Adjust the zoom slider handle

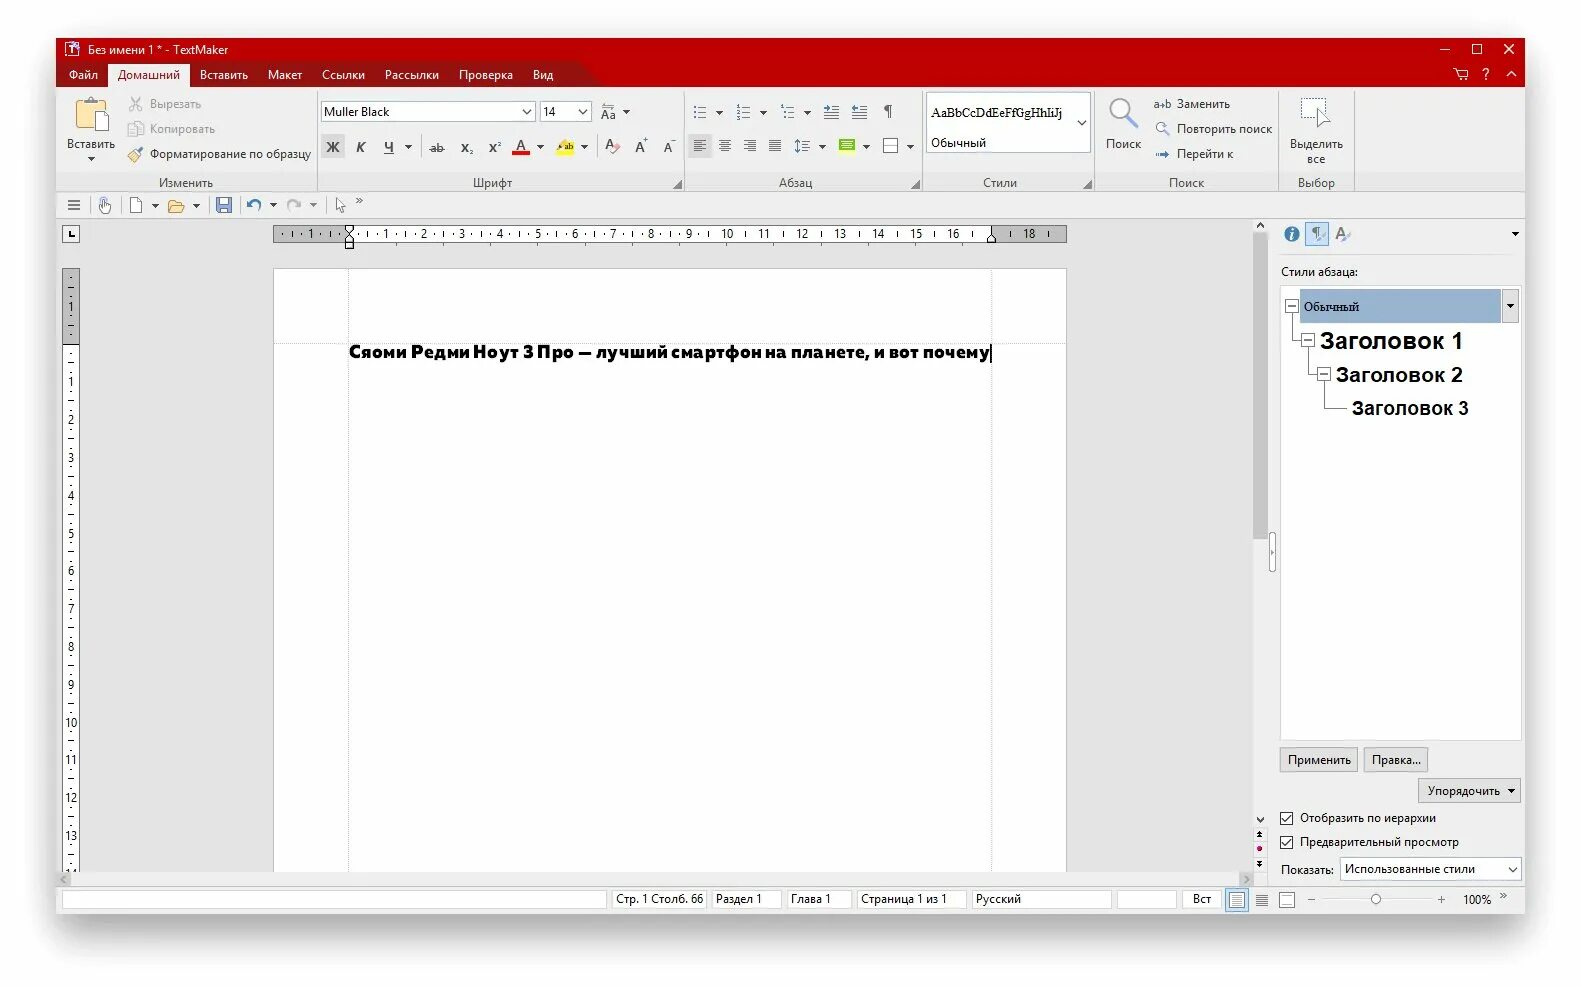coord(1376,899)
